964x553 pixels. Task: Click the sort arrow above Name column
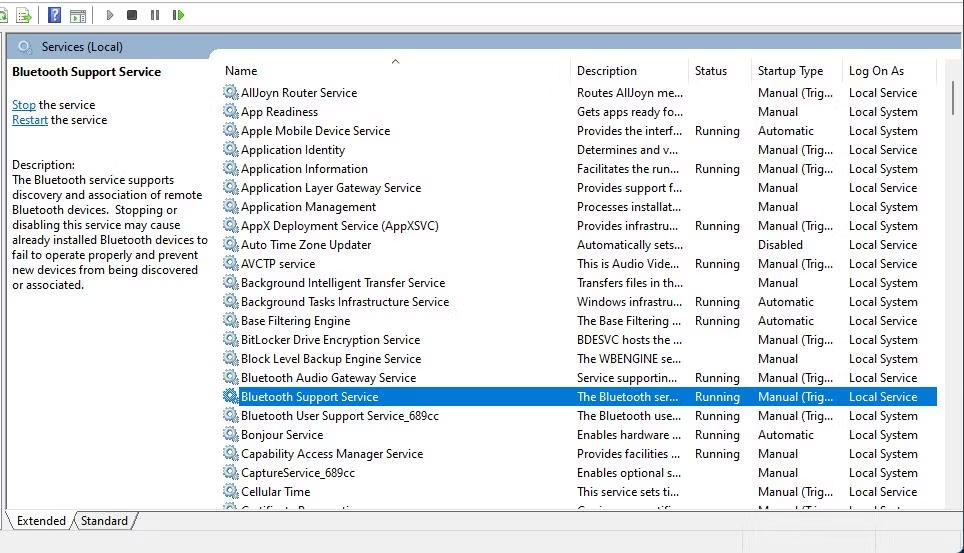[x=395, y=62]
